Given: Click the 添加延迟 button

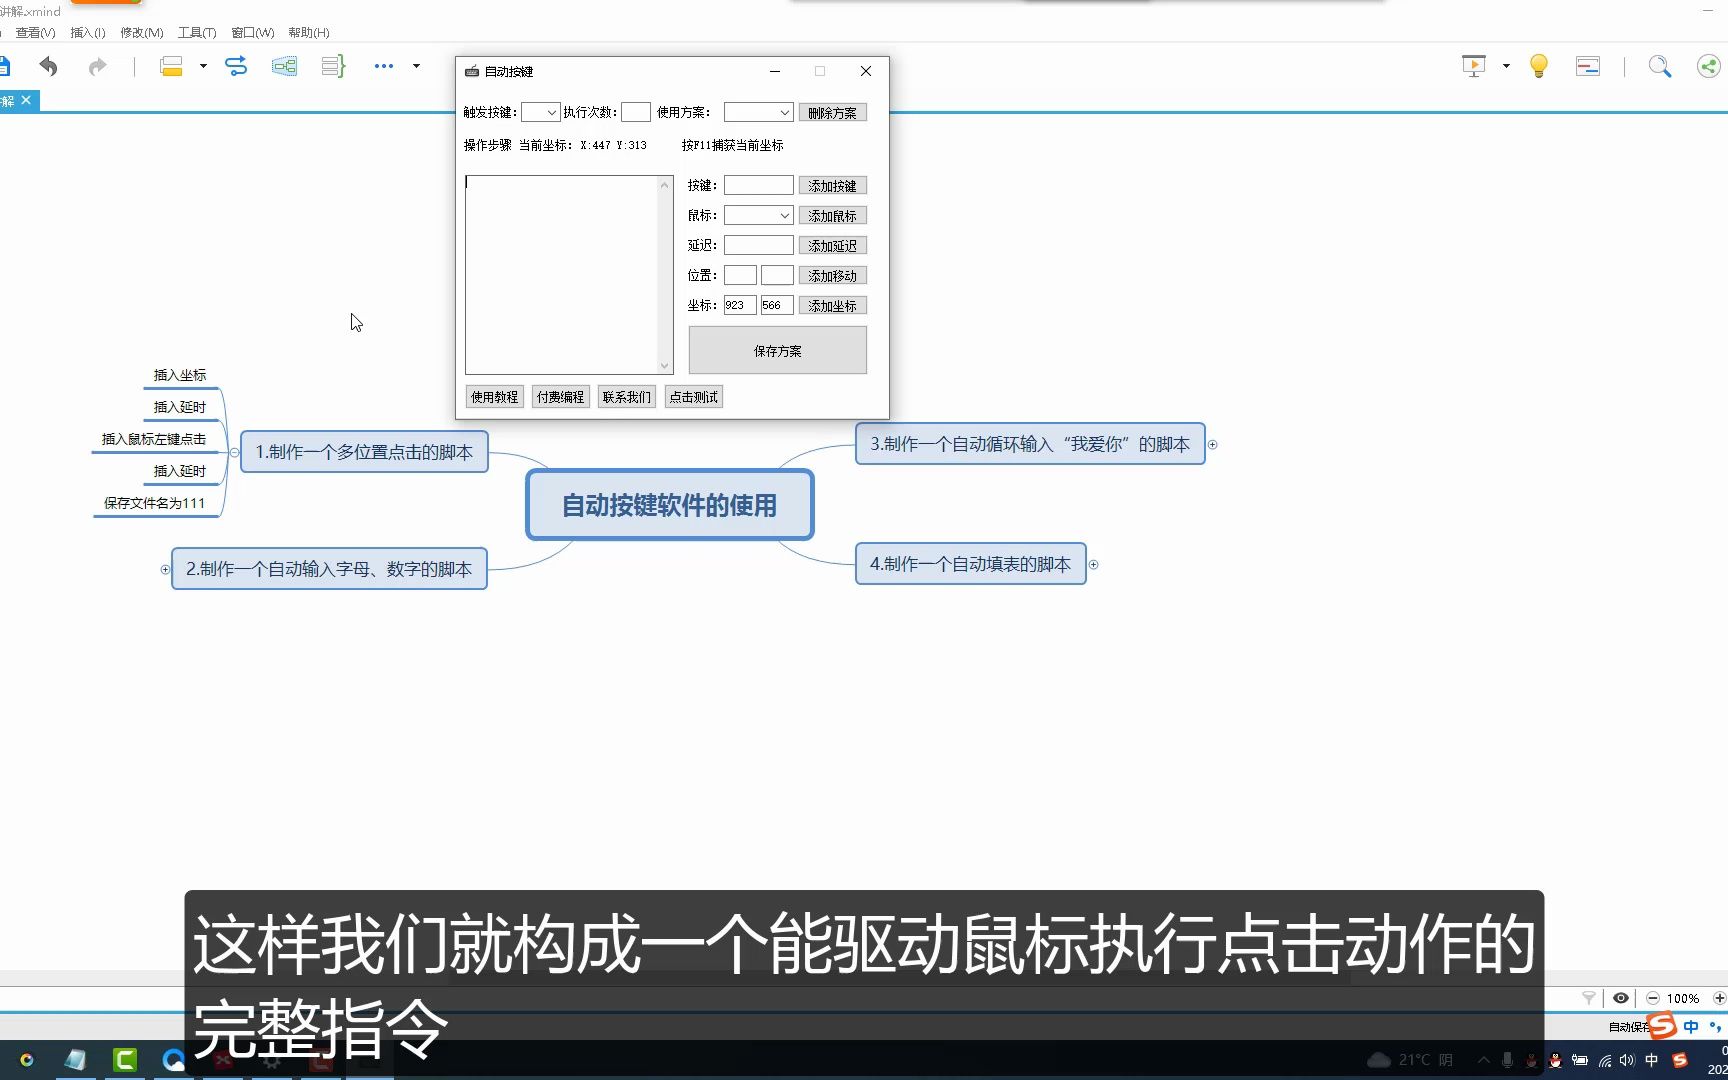Looking at the screenshot, I should click(x=833, y=246).
